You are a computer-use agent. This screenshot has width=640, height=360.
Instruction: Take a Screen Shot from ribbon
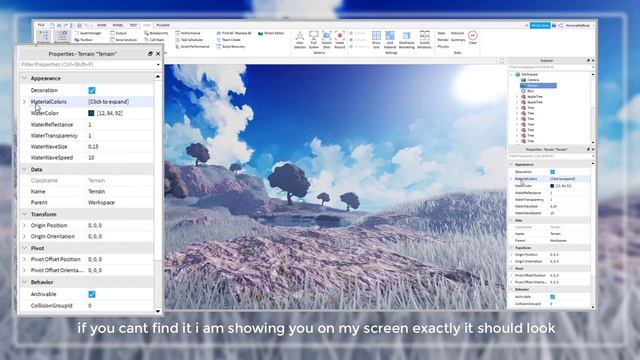327,40
